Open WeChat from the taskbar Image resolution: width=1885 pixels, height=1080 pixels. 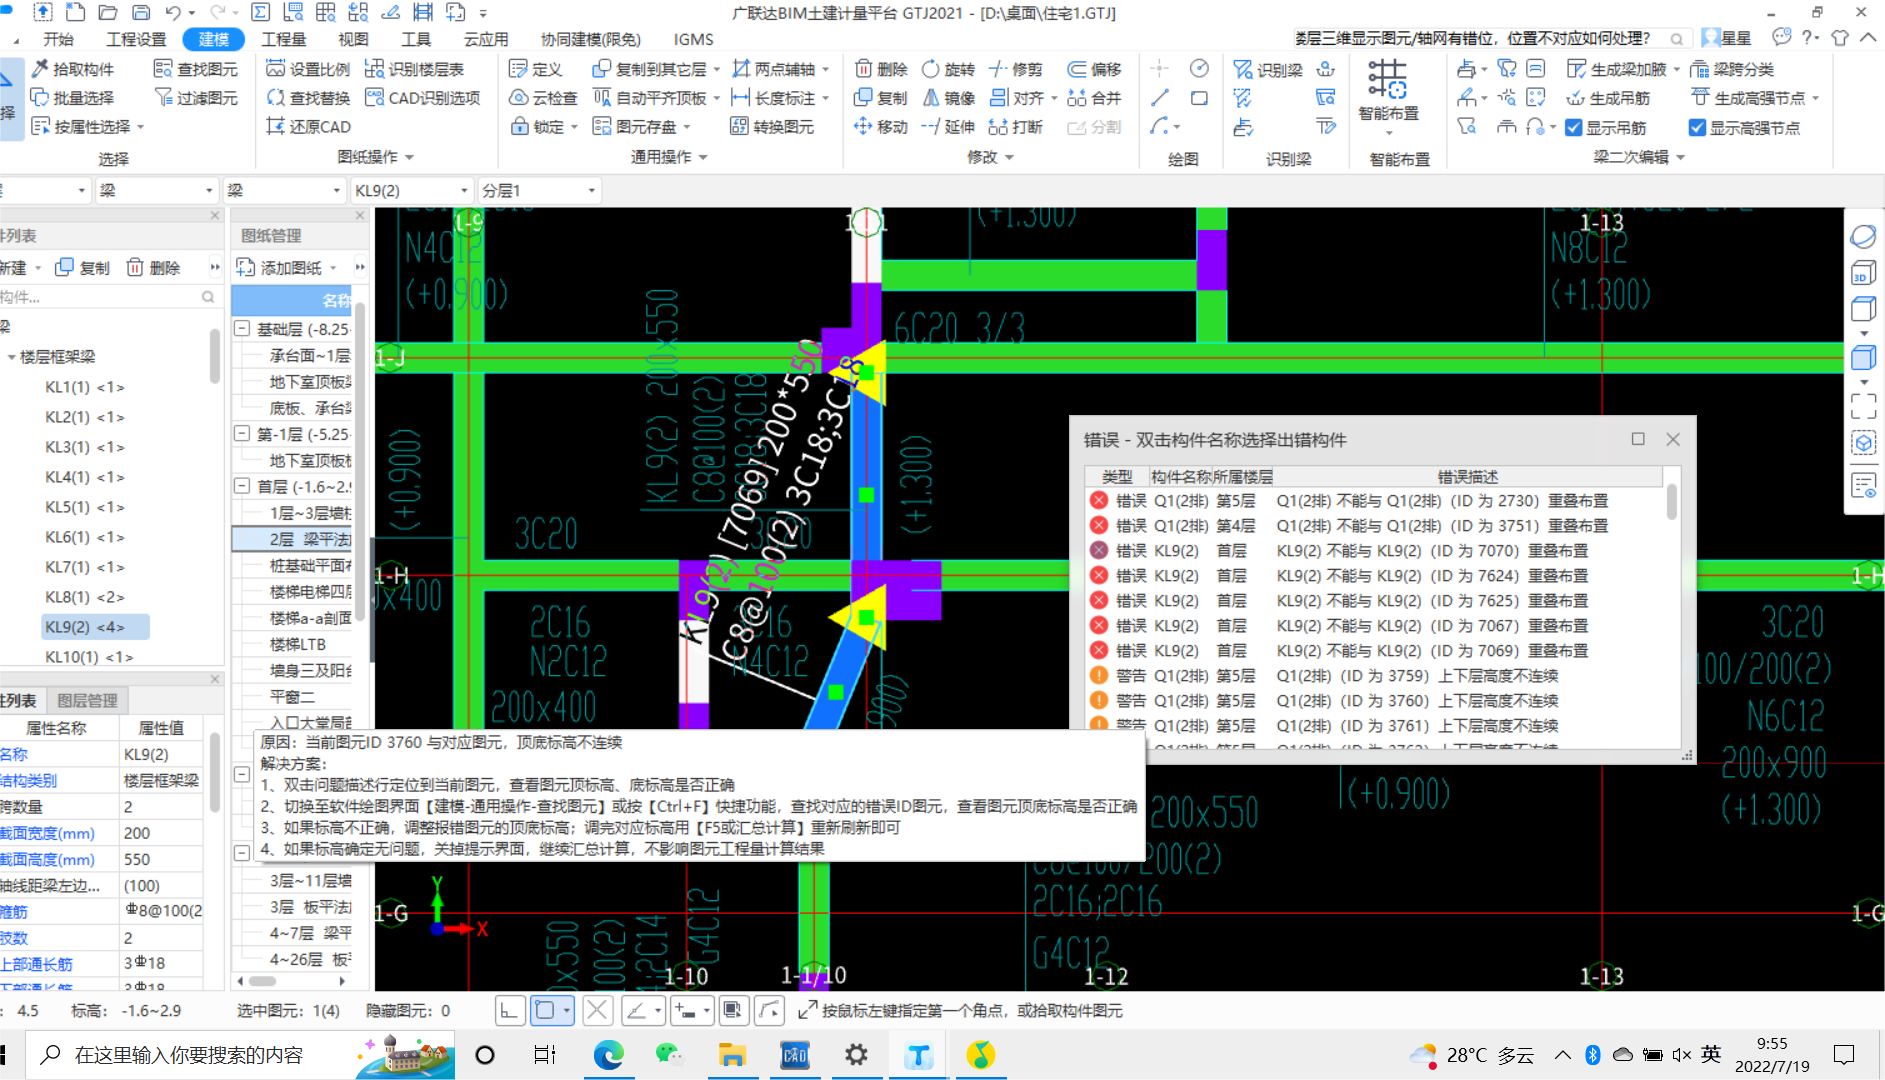668,1055
